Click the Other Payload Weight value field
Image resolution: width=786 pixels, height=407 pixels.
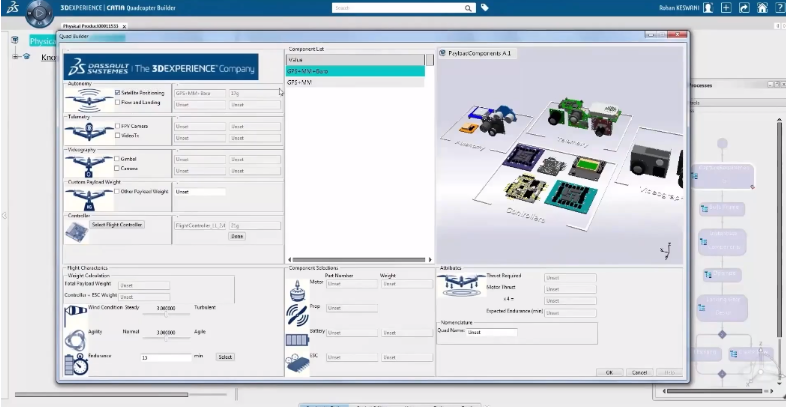tap(200, 192)
